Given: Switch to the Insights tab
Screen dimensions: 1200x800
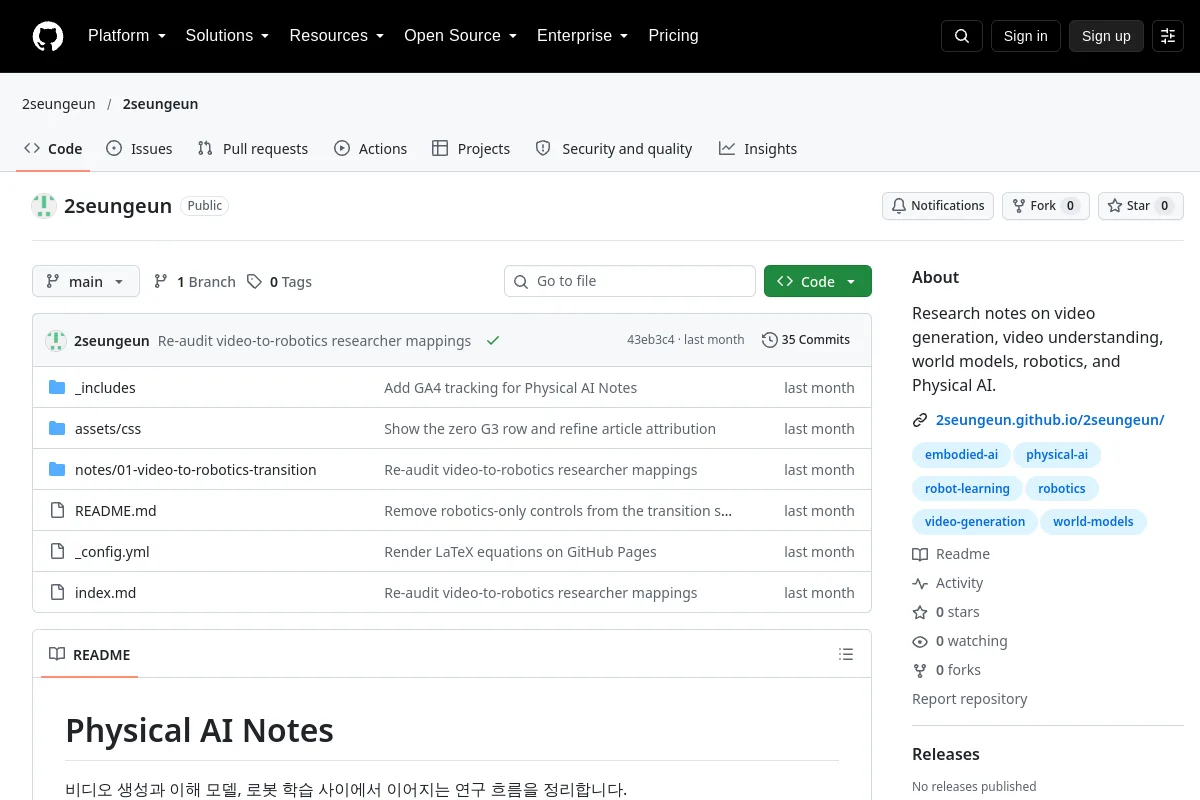Looking at the screenshot, I should [758, 149].
